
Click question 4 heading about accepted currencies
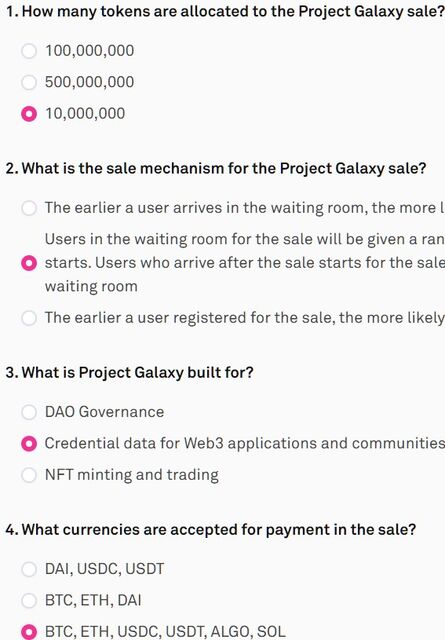click(211, 530)
